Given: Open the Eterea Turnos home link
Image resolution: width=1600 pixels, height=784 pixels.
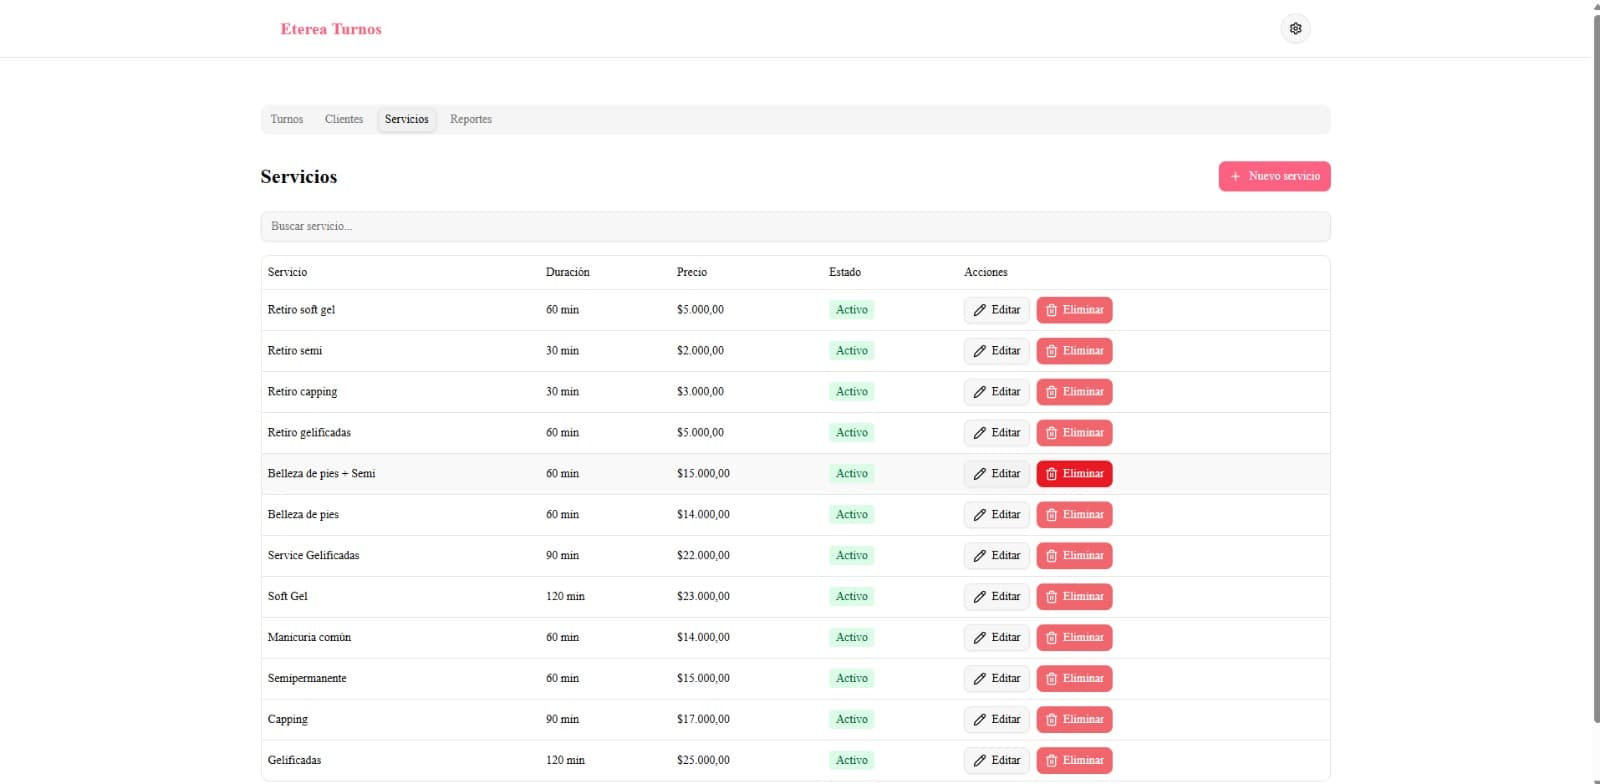Looking at the screenshot, I should 331,29.
